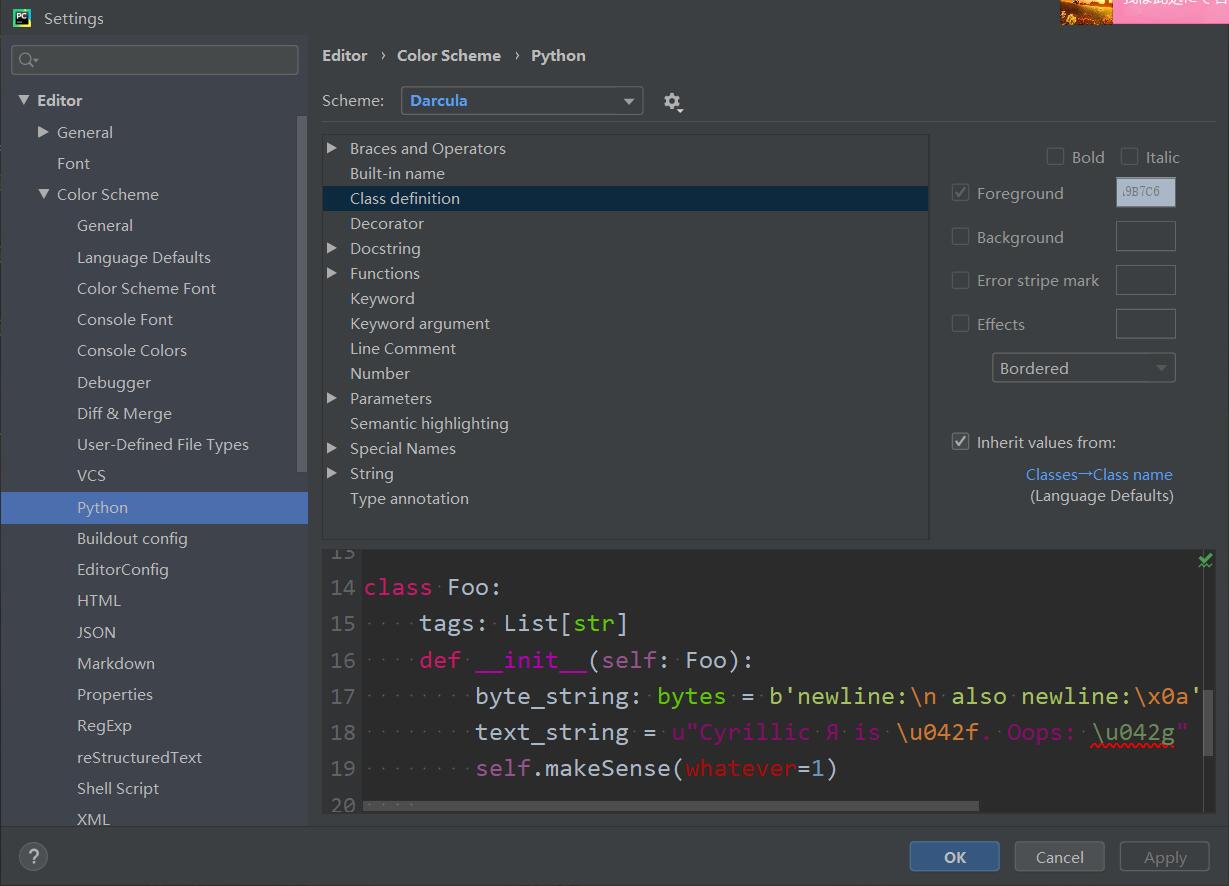Select Console Colors in the settings tree
This screenshot has height=886, width=1229.
[x=132, y=351]
